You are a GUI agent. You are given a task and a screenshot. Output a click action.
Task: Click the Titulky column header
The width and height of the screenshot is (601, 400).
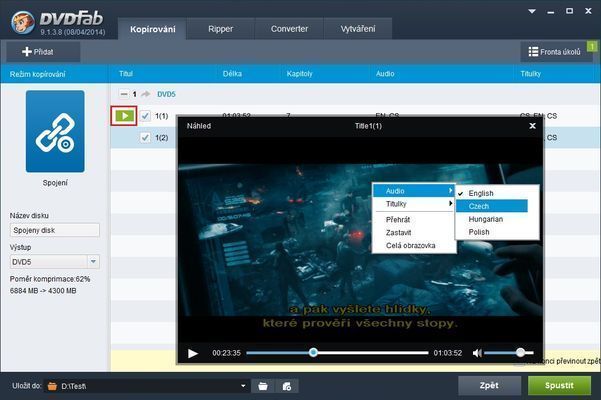click(530, 74)
